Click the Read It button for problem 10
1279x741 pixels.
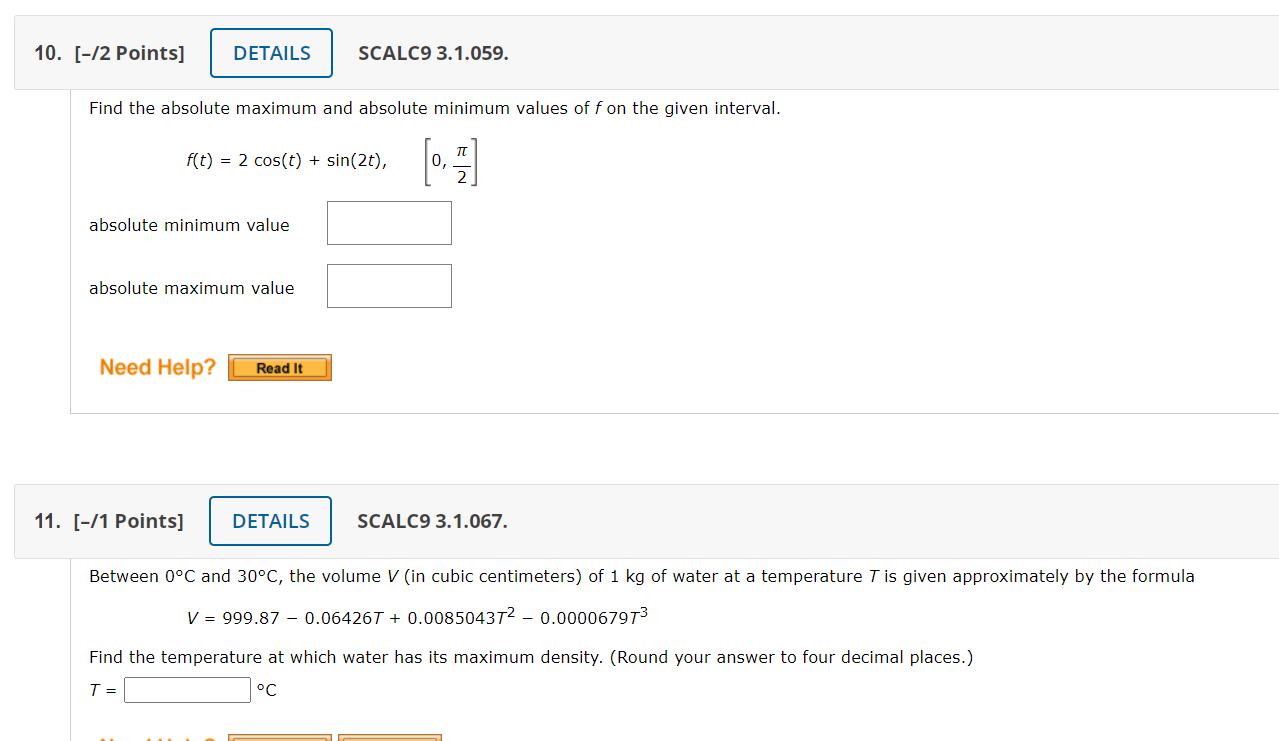(x=279, y=367)
